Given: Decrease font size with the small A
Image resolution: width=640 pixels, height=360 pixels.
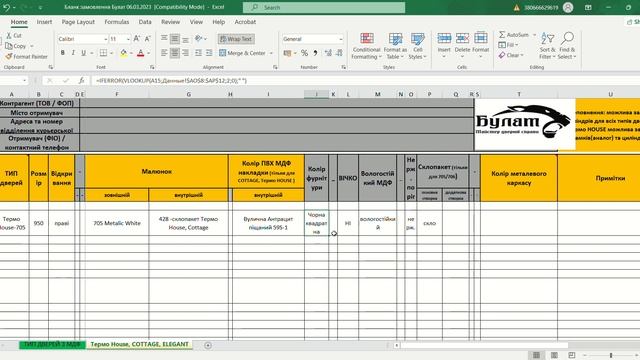Looking at the screenshot, I should pyautogui.click(x=147, y=39).
